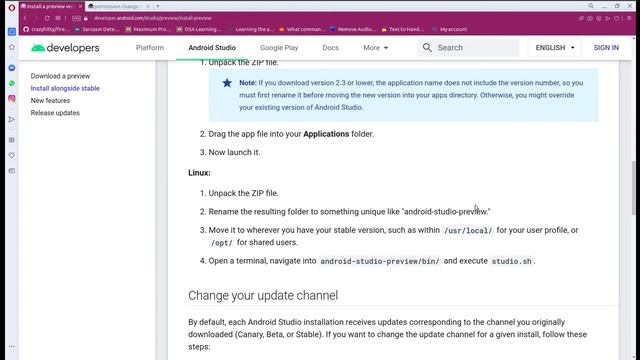Open the Google Play navigation tab
This screenshot has height=360, width=640.
pyautogui.click(x=279, y=48)
